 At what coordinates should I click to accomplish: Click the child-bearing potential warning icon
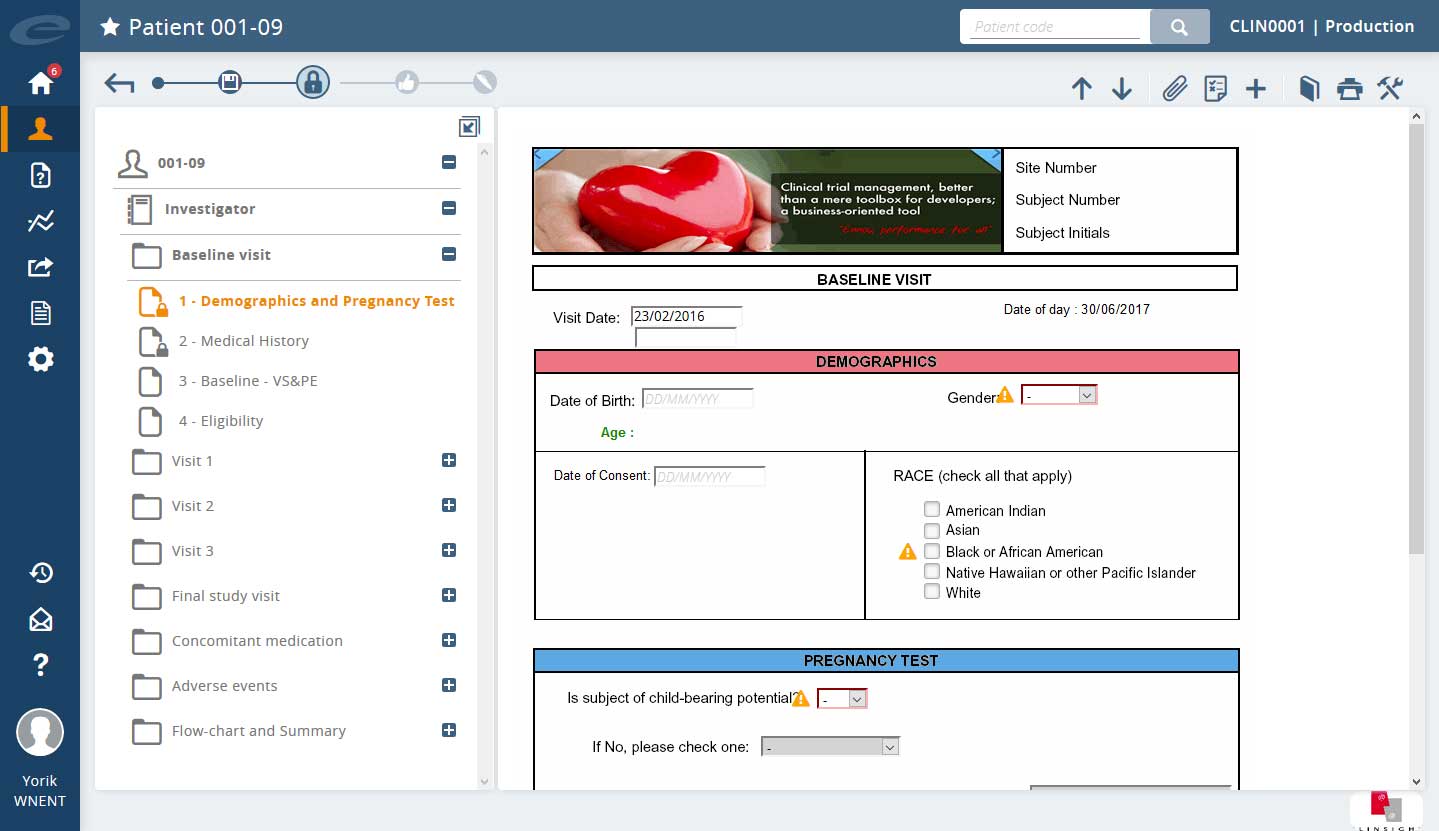pyautogui.click(x=800, y=699)
